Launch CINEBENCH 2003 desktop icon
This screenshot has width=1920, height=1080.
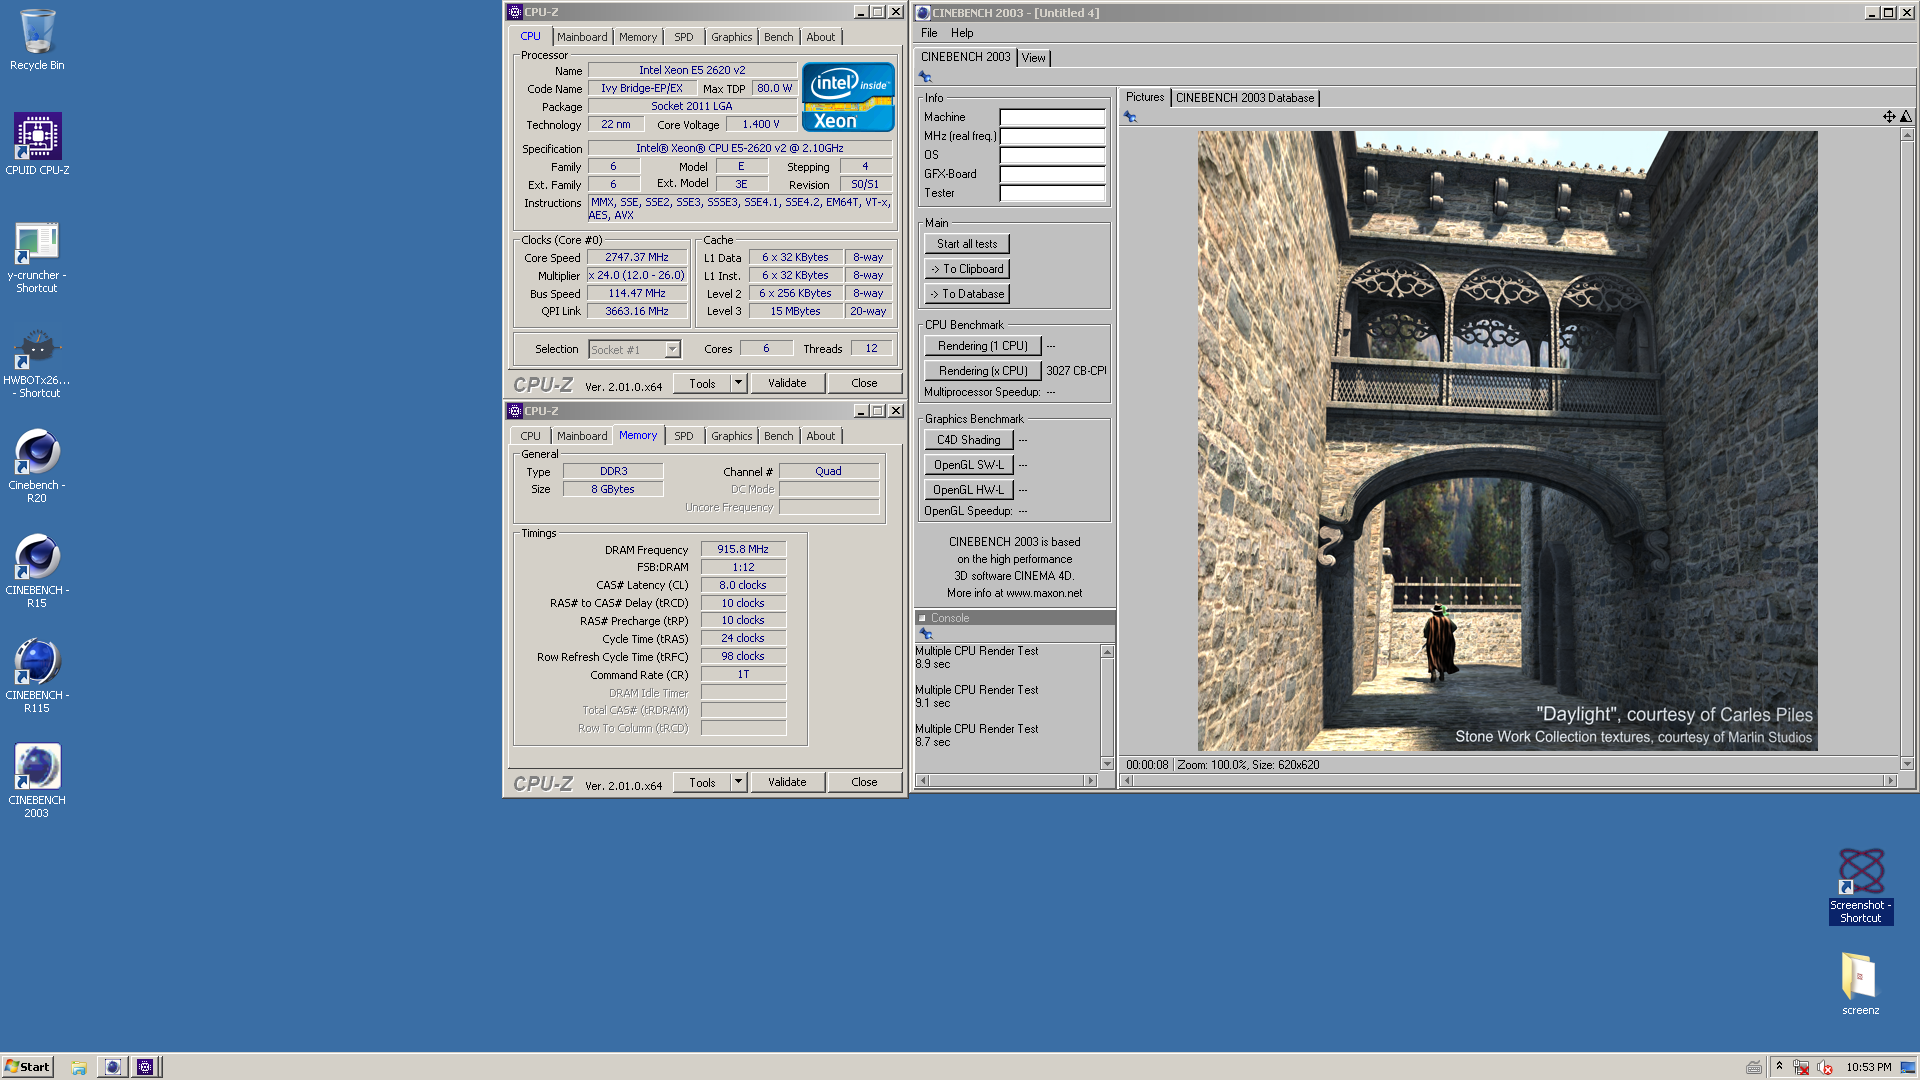37,782
